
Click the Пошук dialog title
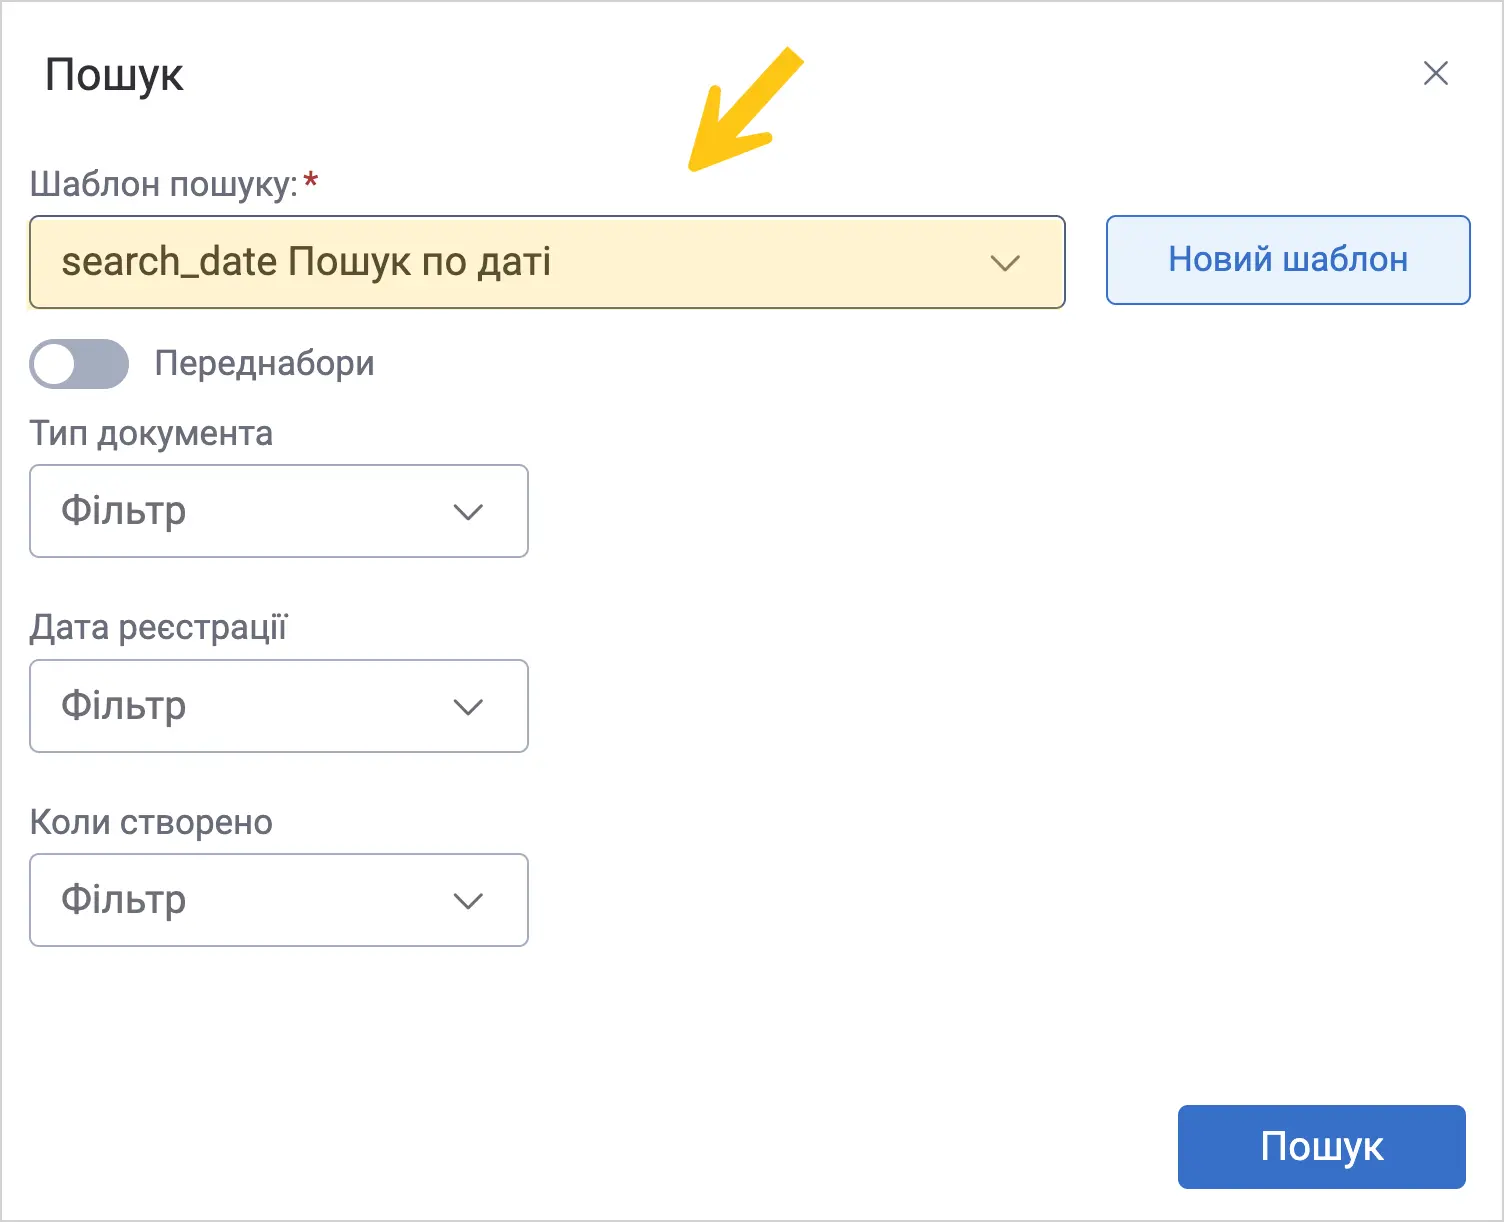pyautogui.click(x=115, y=75)
